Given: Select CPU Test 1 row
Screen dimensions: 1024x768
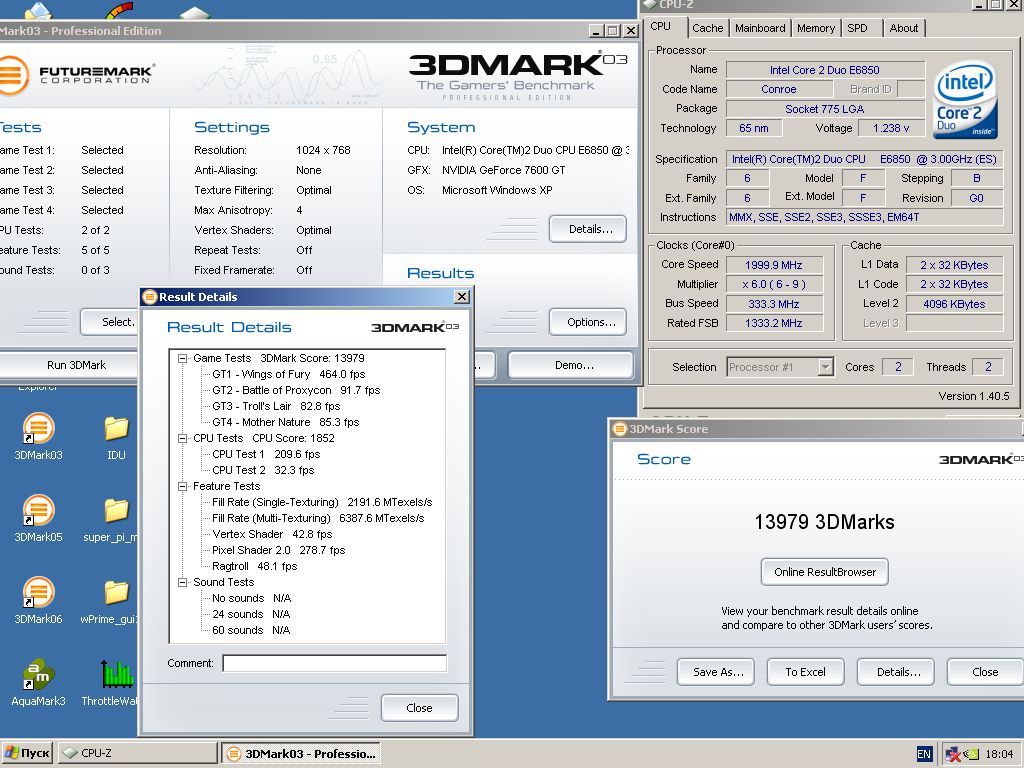Looking at the screenshot, I should click(x=266, y=455).
